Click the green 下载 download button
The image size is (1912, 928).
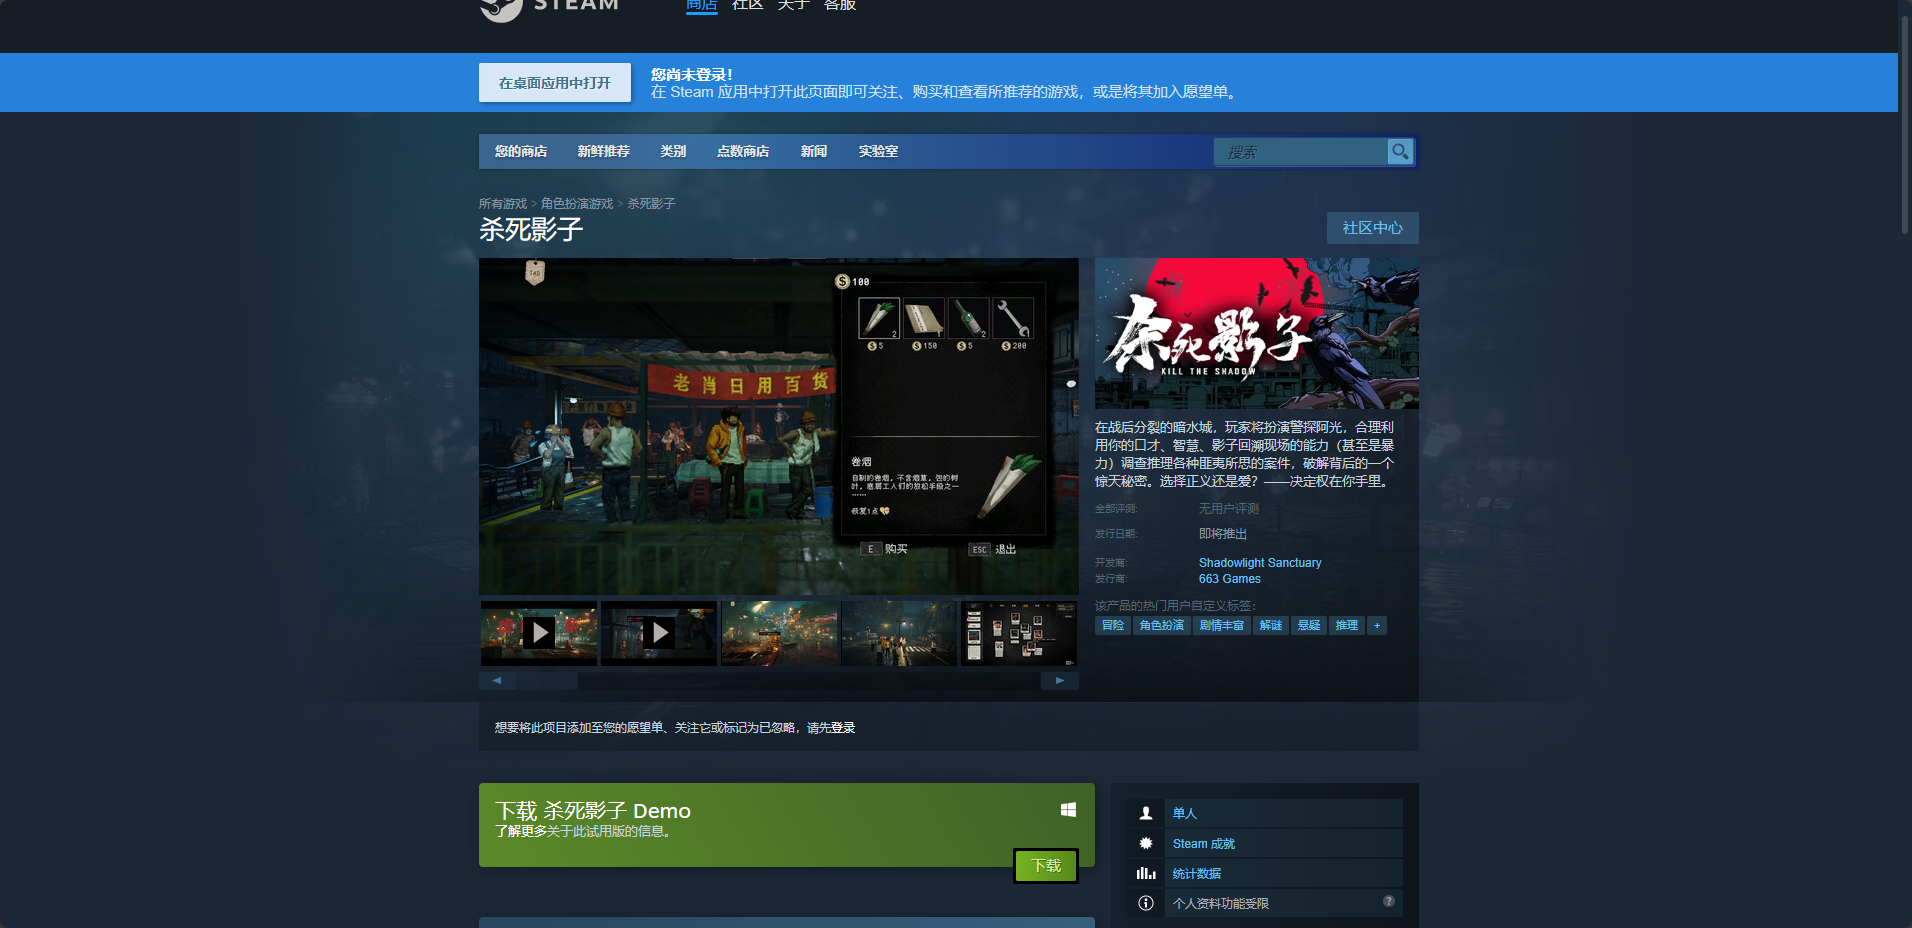[1046, 866]
